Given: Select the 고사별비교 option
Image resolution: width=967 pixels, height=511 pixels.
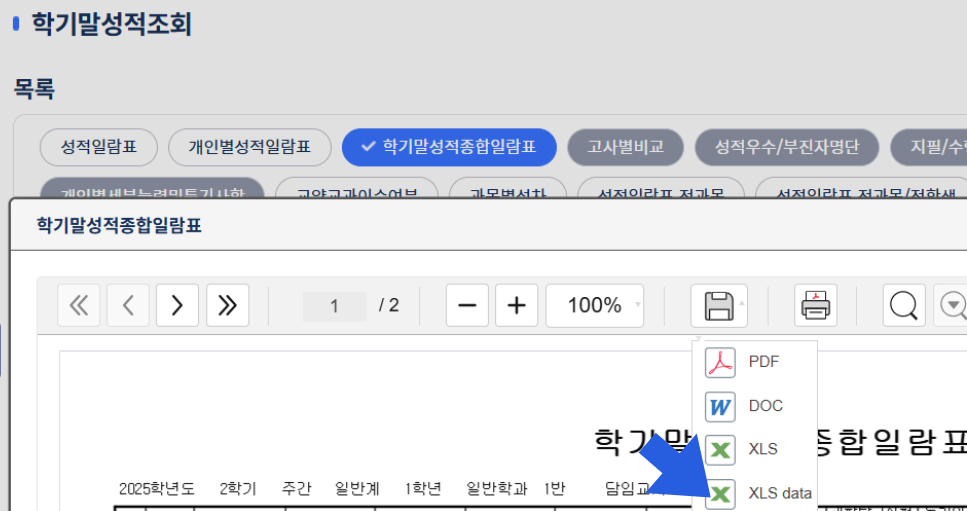Looking at the screenshot, I should [x=625, y=147].
